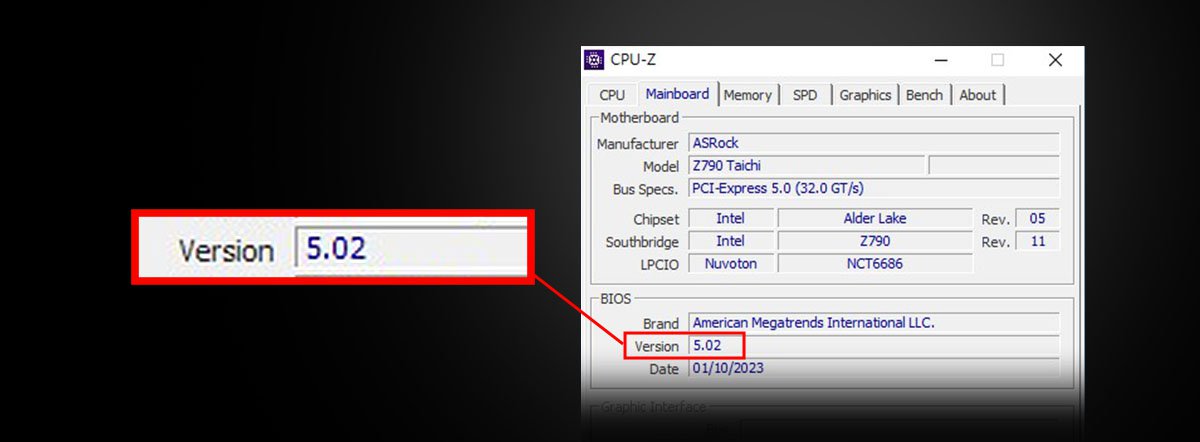Select the BIOS date 01/10/2023 field

[873, 368]
